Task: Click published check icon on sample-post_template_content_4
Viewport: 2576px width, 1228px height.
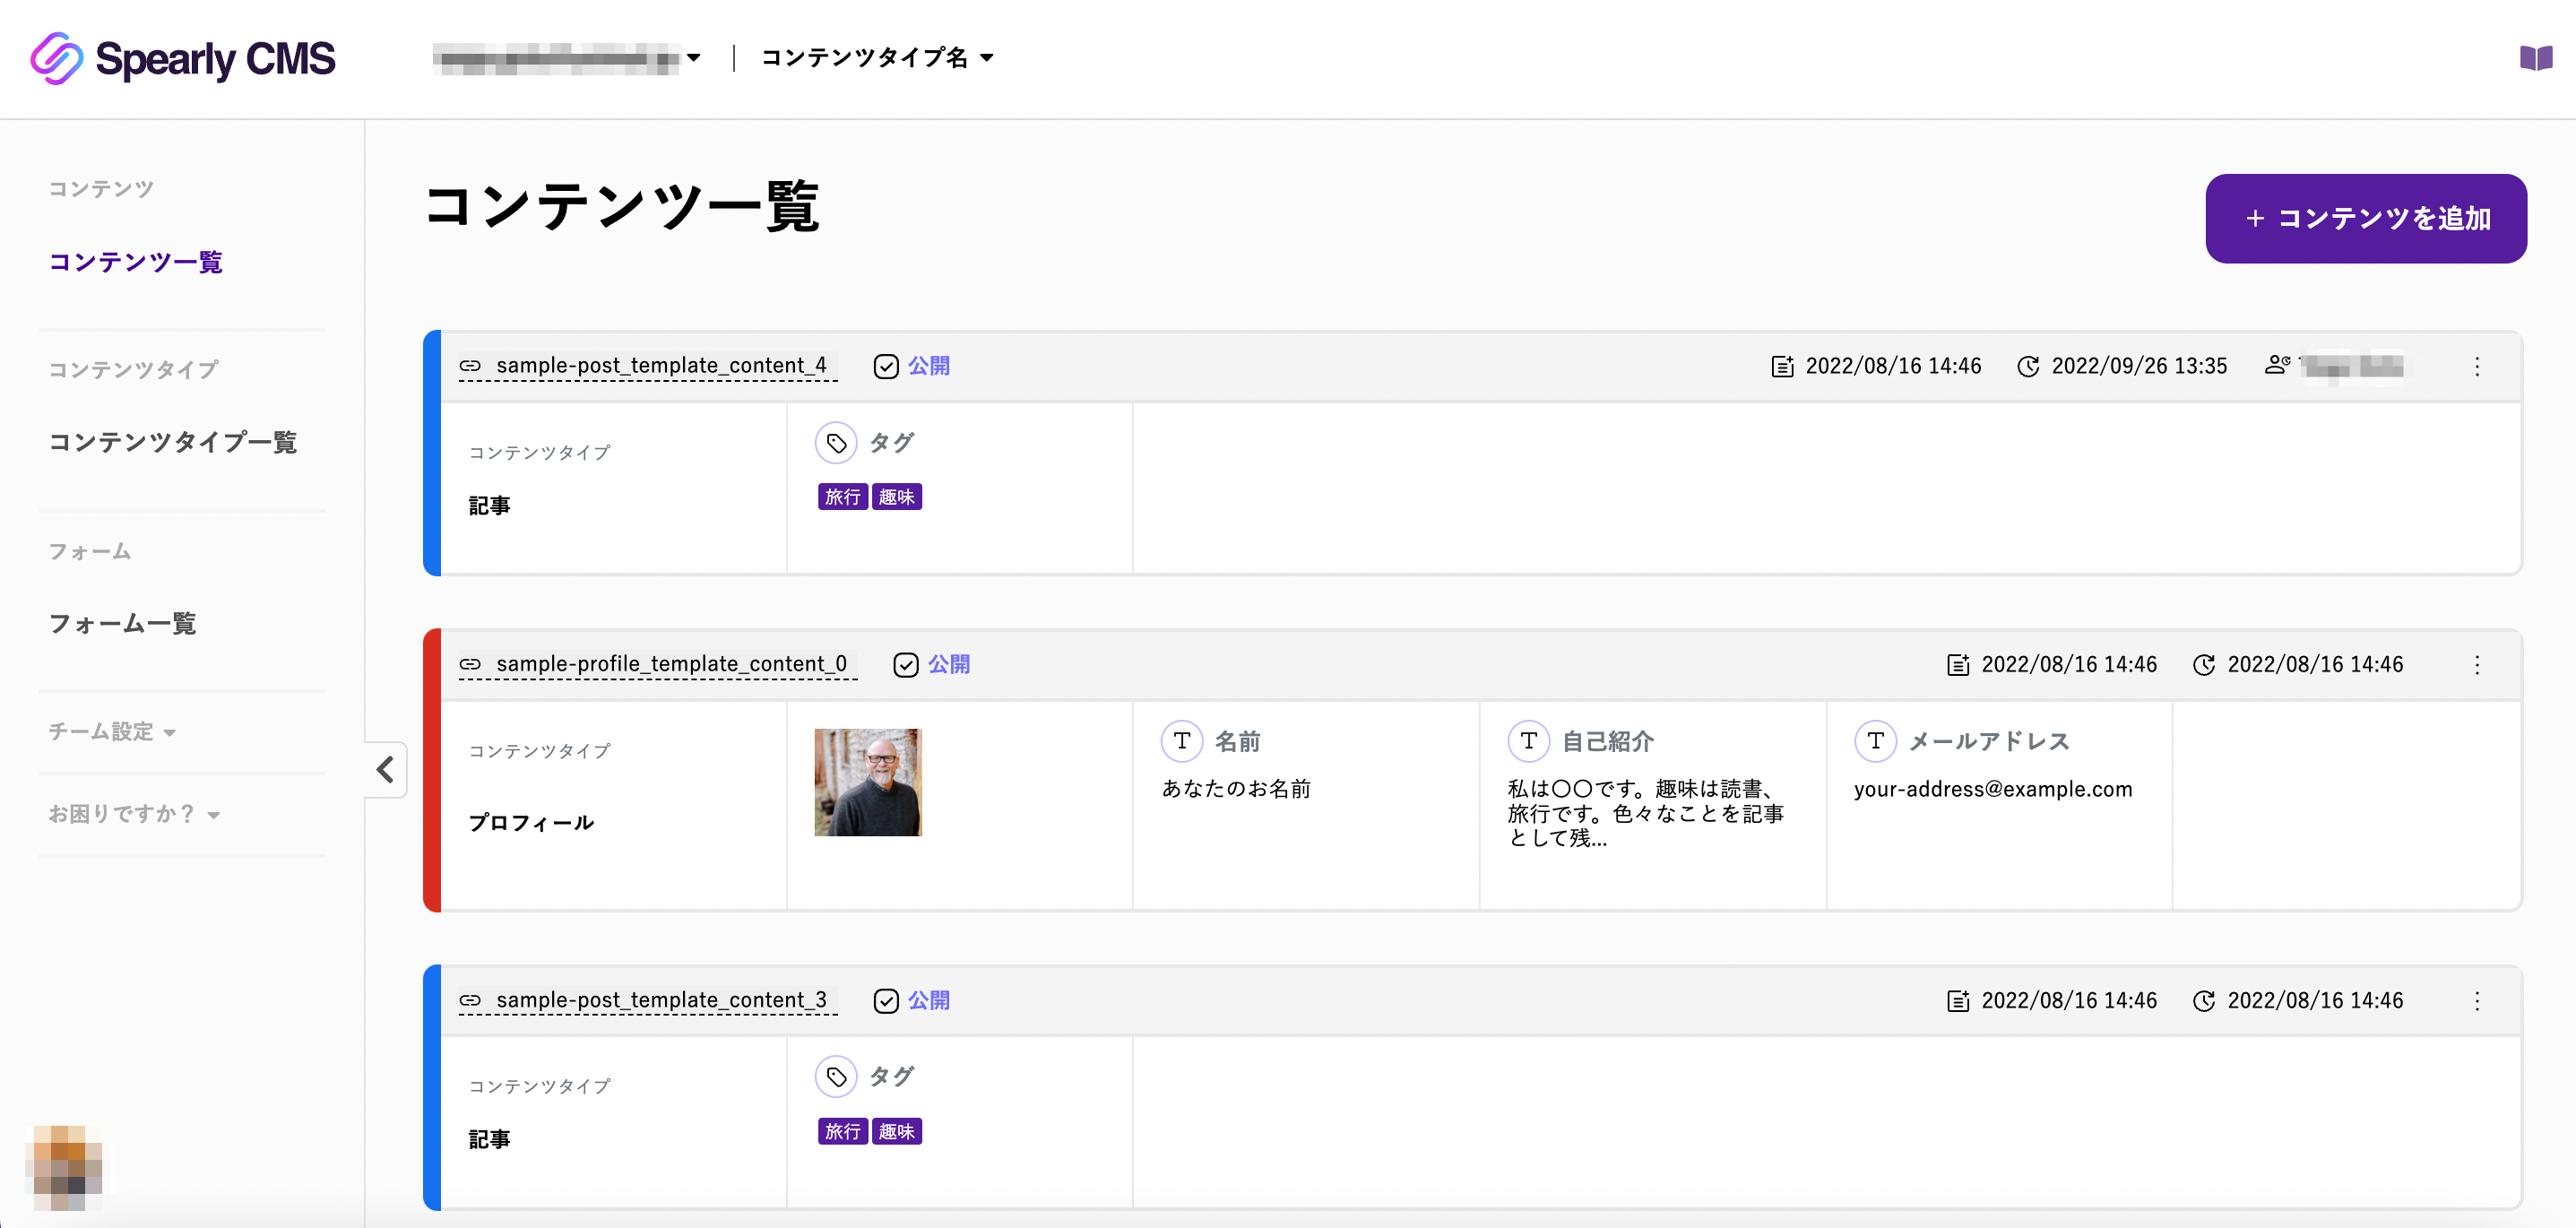Action: click(x=886, y=366)
